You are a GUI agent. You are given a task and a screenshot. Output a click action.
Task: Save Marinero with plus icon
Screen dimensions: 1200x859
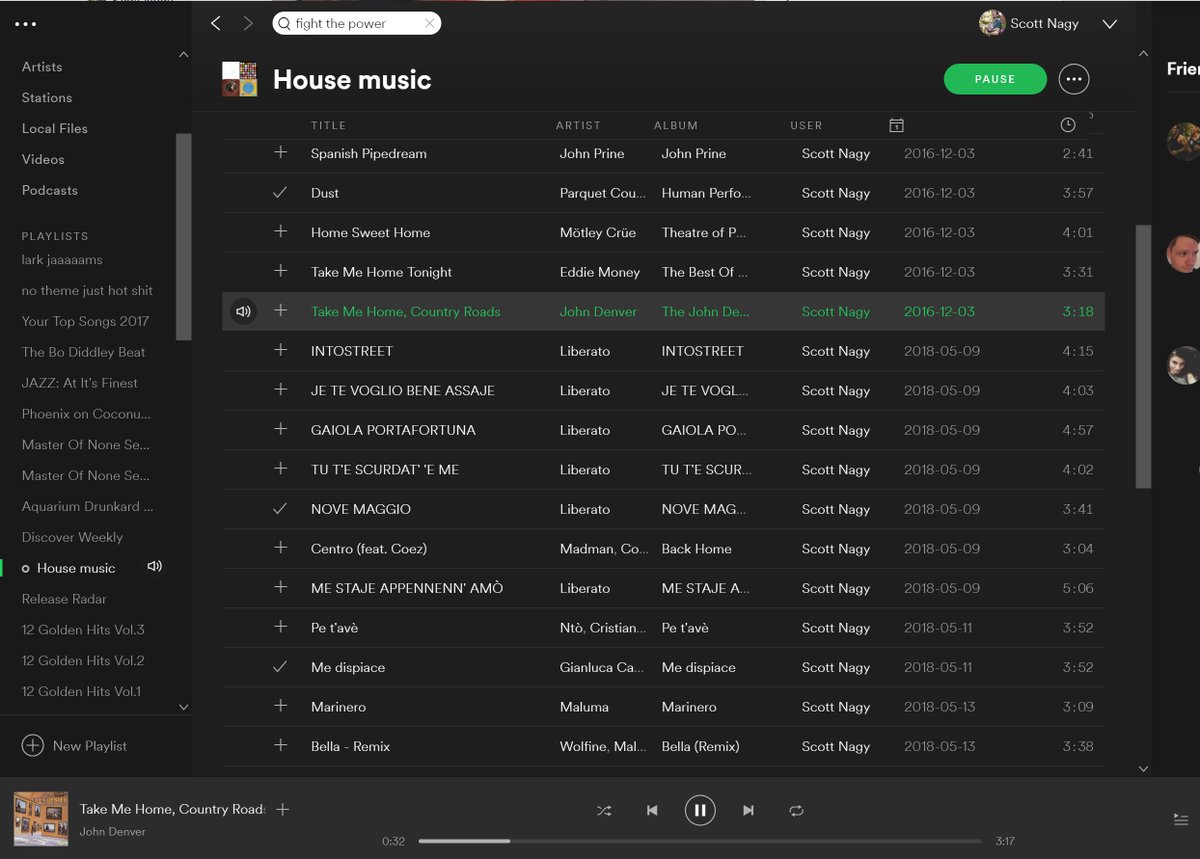coord(280,707)
